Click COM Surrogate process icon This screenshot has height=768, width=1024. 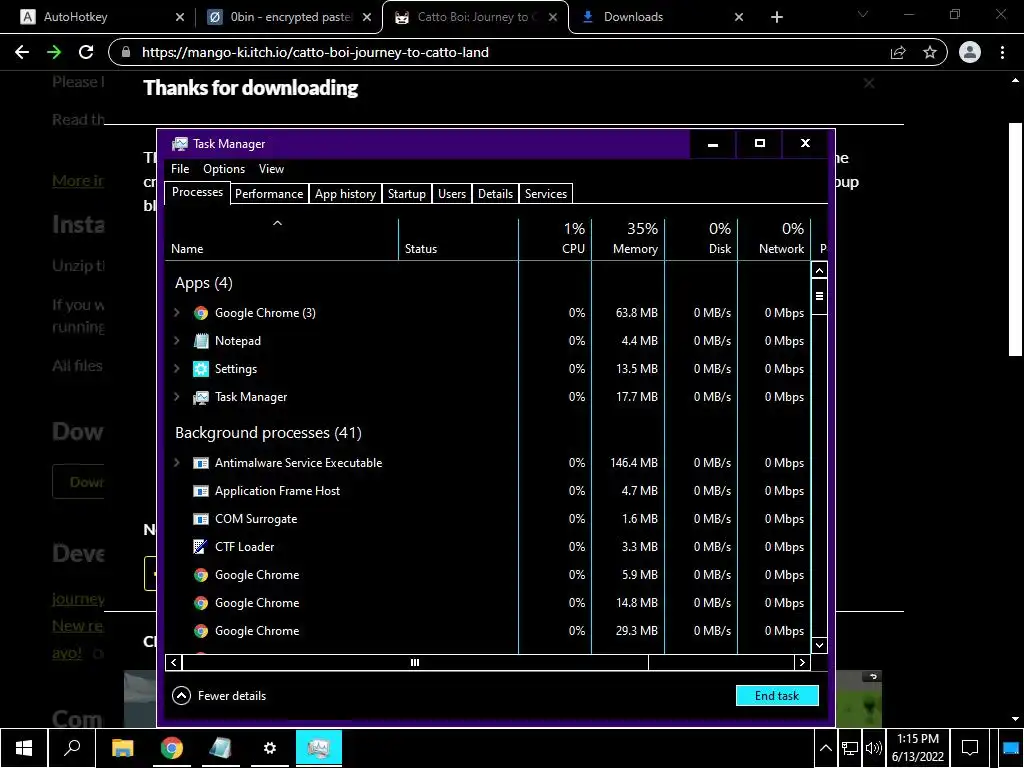[x=200, y=519]
